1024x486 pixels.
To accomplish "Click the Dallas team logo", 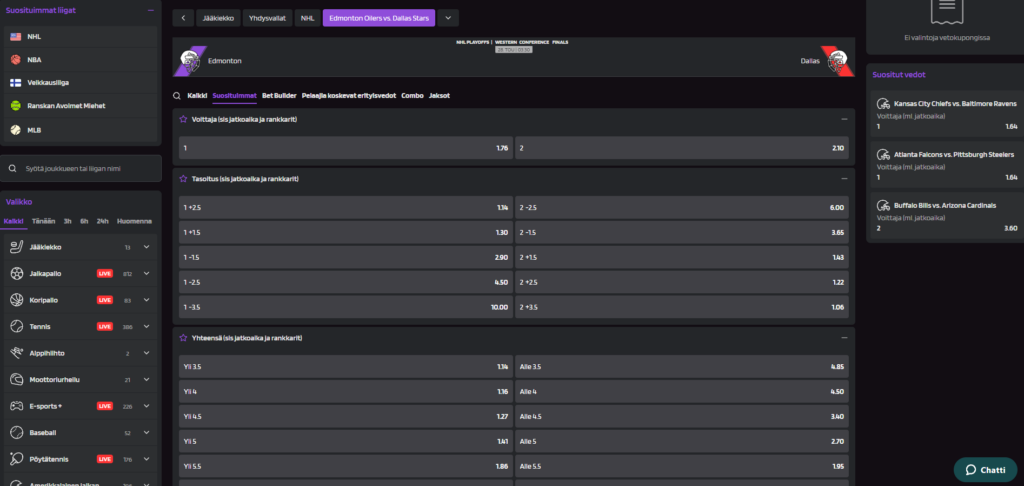I will (837, 61).
